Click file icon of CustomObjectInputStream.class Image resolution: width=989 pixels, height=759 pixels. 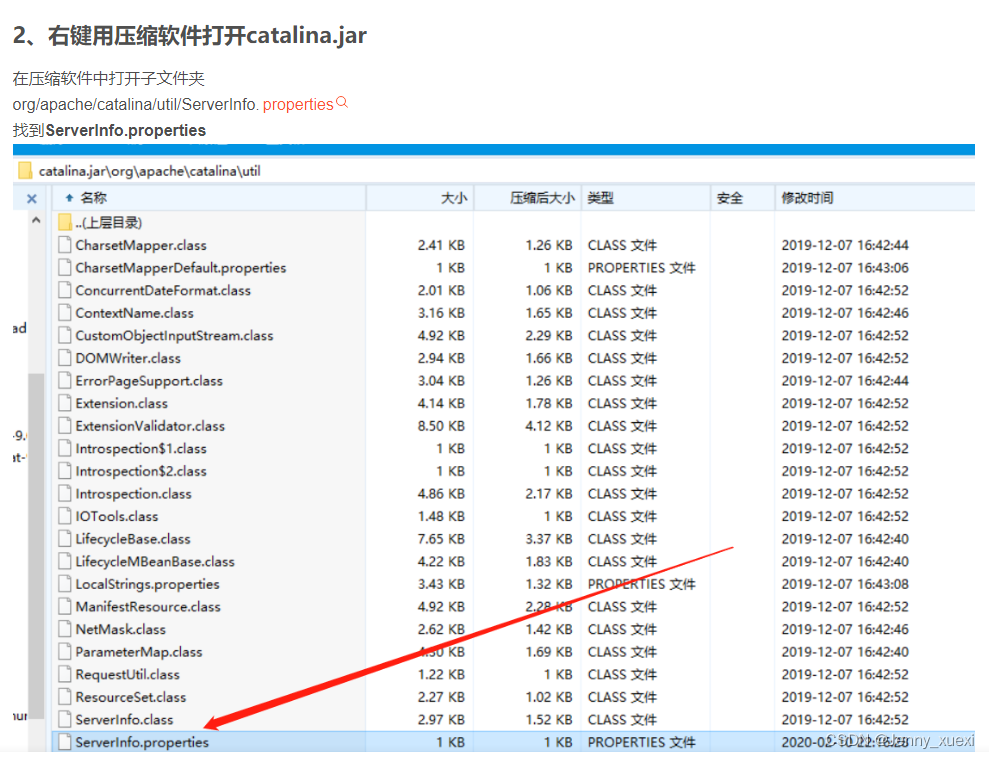coord(64,335)
